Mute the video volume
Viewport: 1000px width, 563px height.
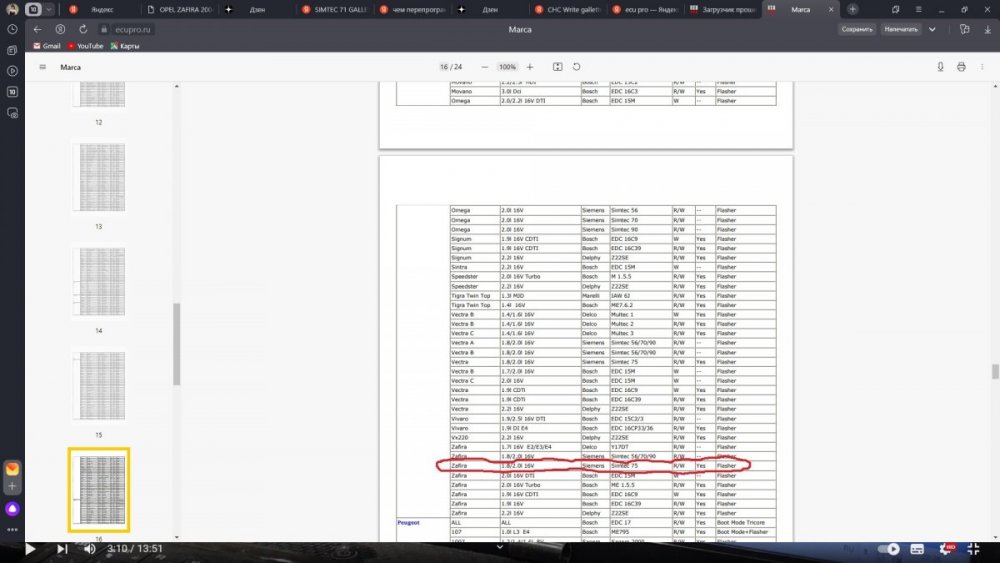coord(90,549)
